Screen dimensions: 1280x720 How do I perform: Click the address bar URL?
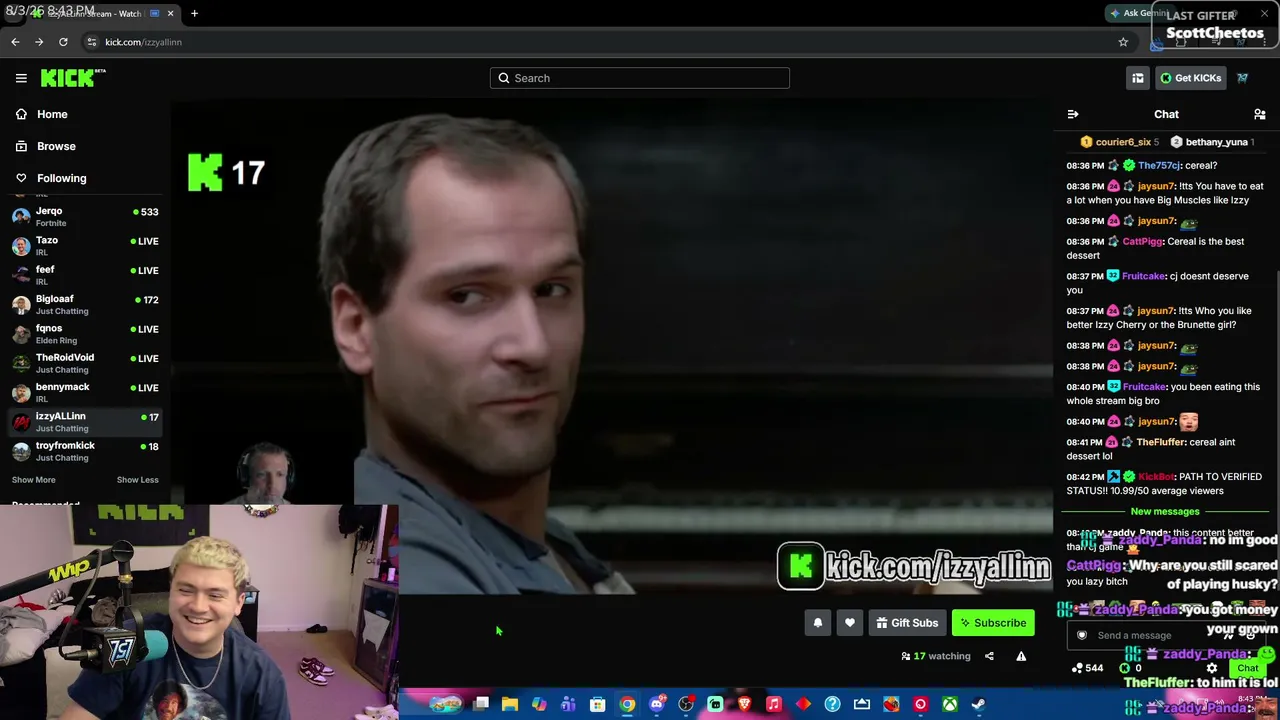point(143,42)
